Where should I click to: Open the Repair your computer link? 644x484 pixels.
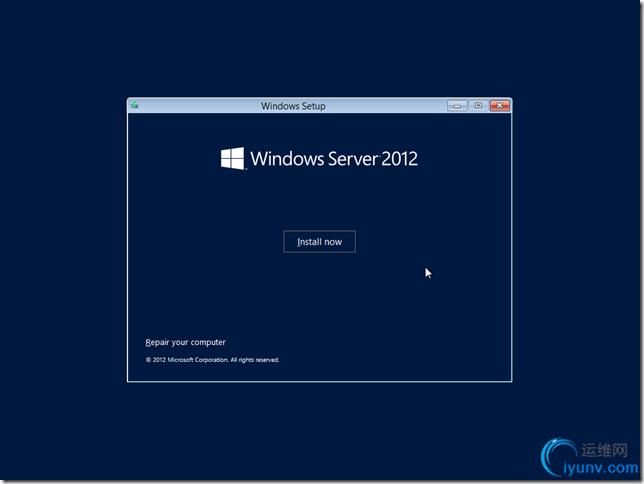[185, 342]
